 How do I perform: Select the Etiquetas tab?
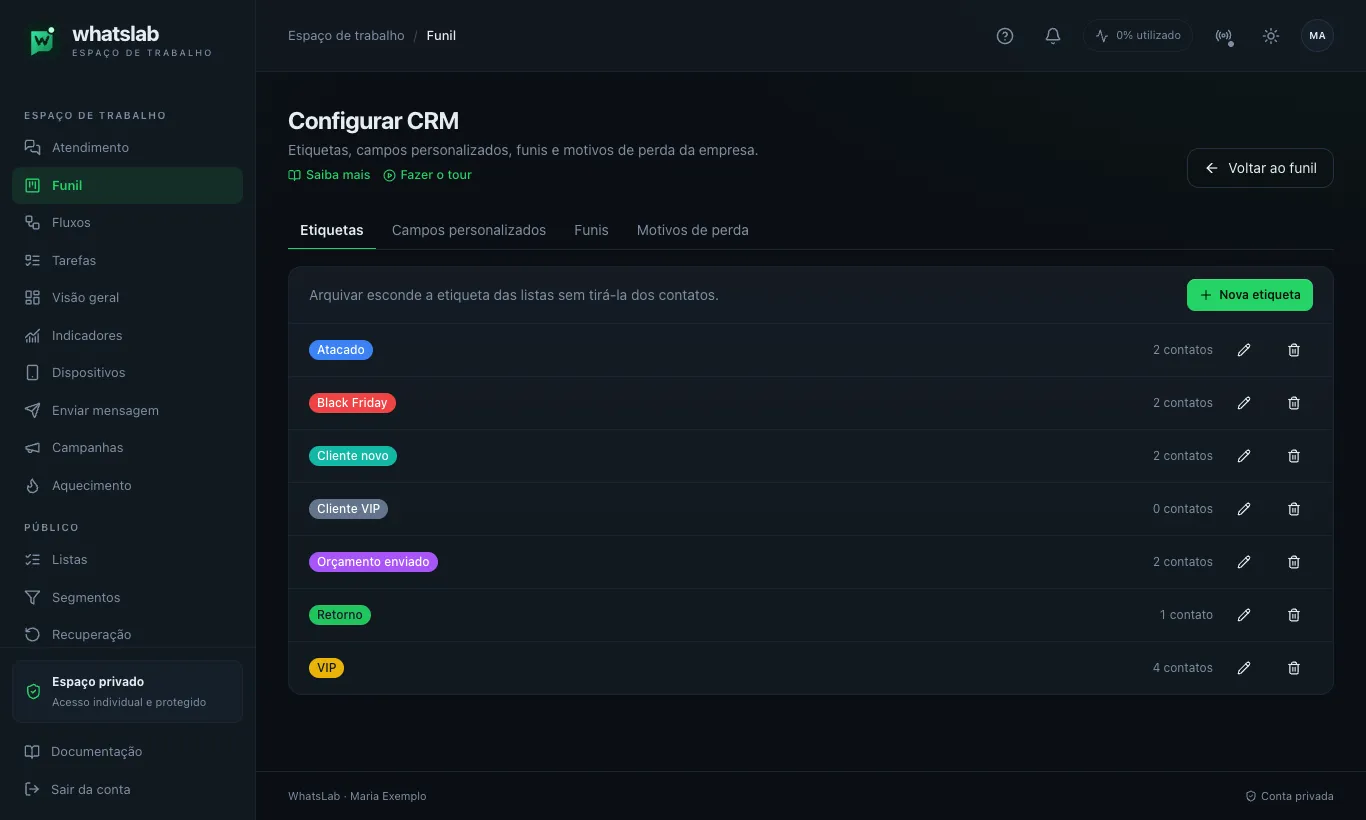pyautogui.click(x=332, y=230)
